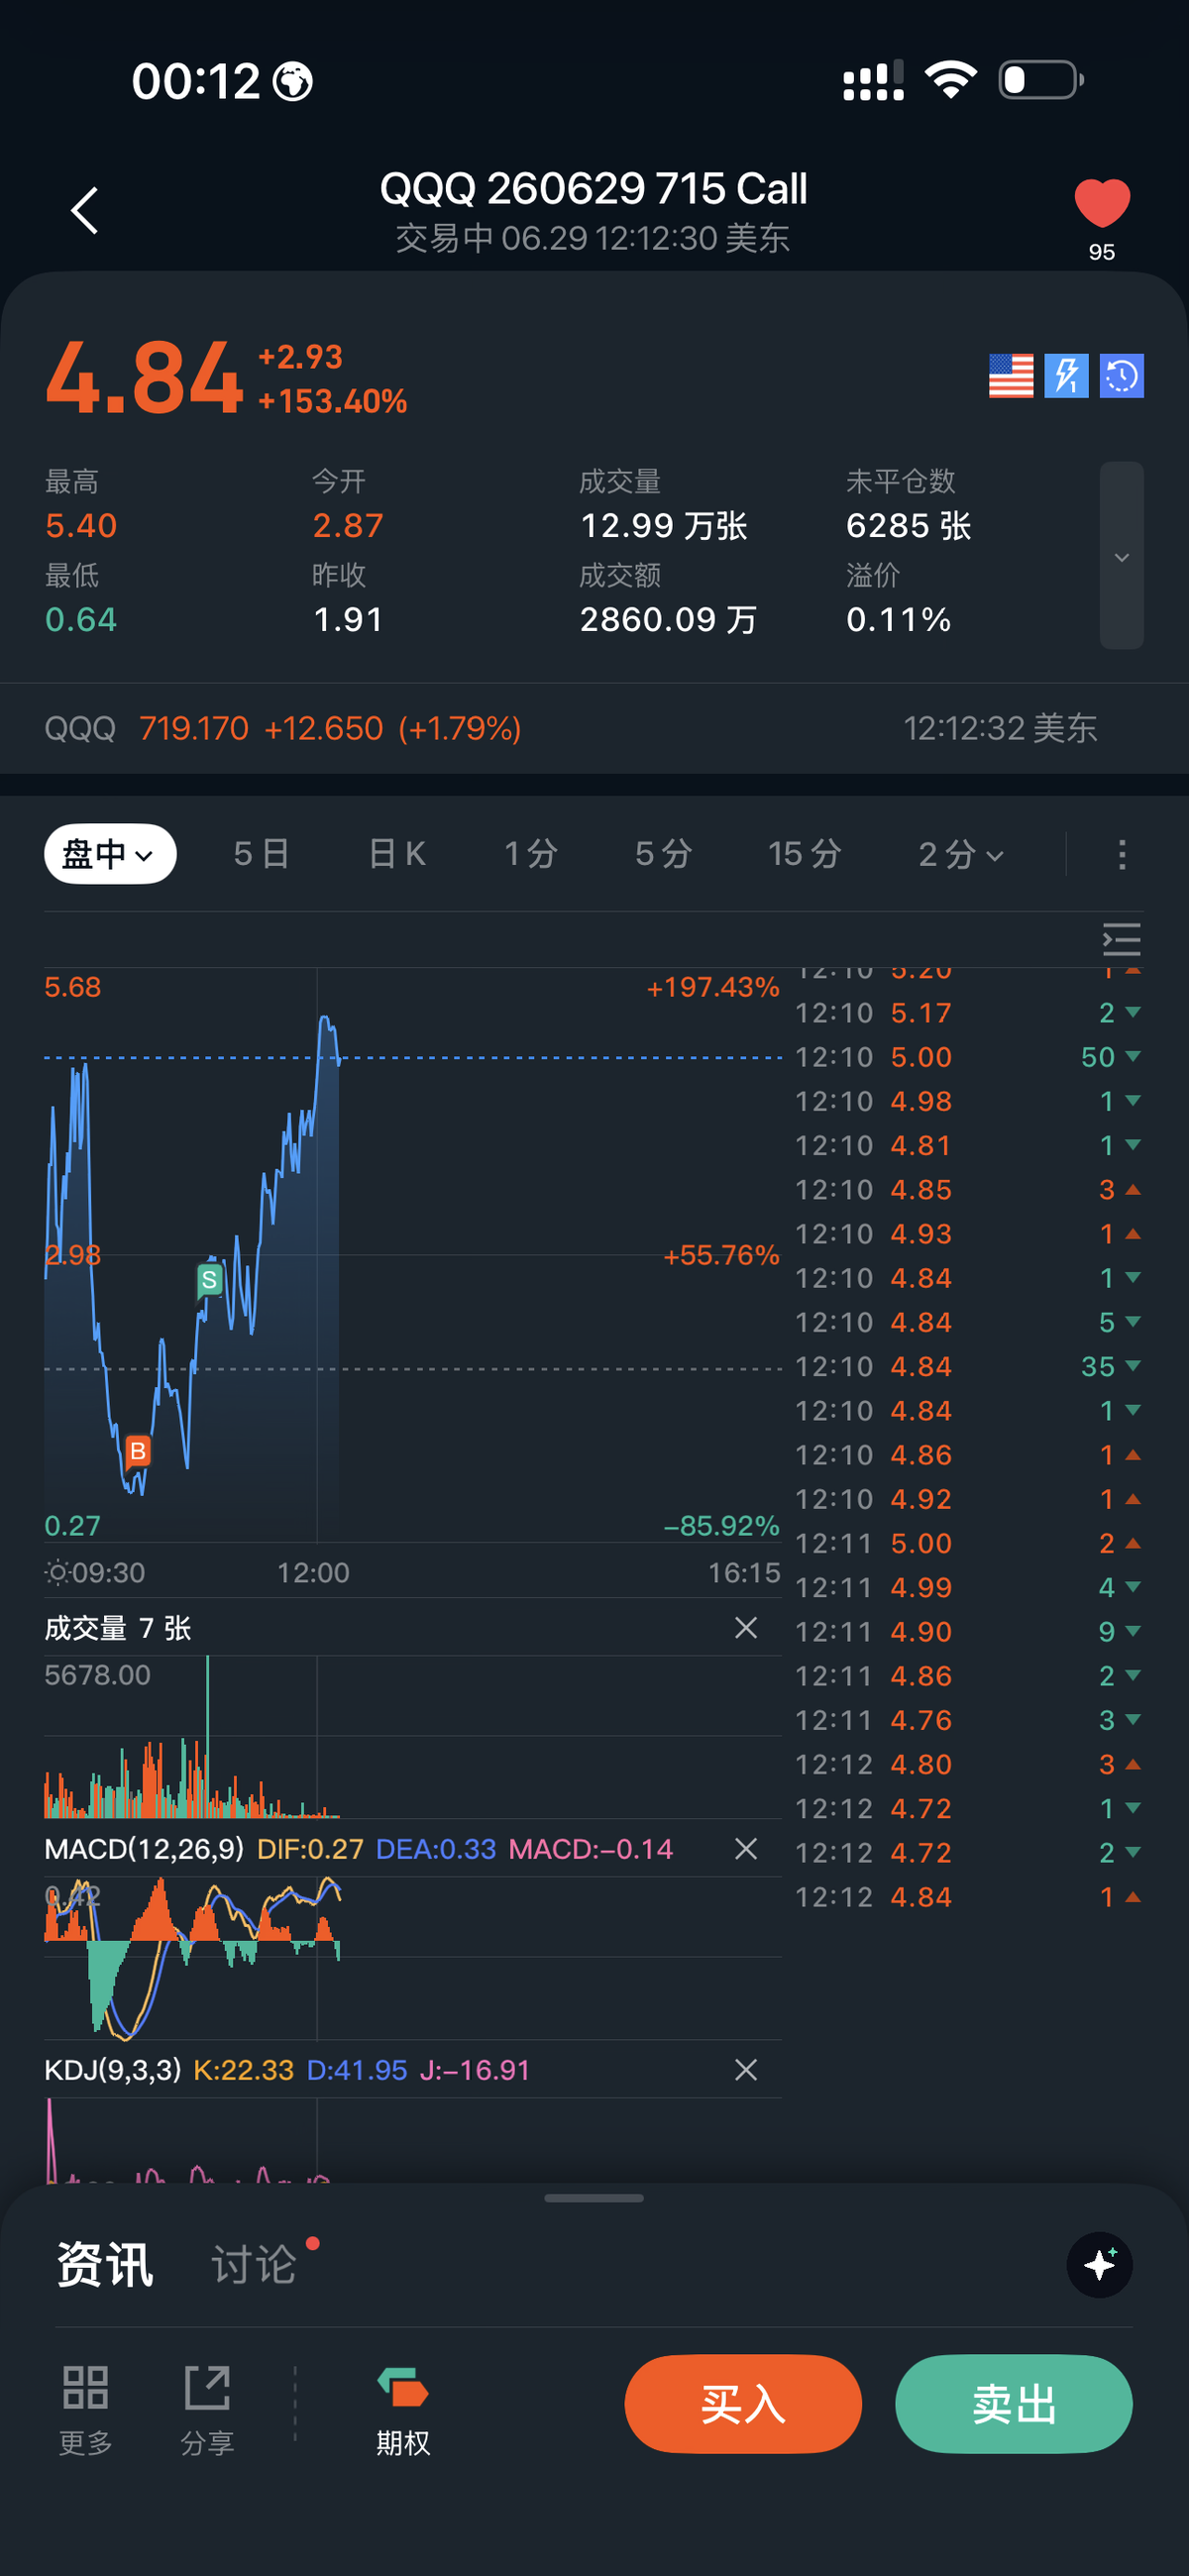Tap the clock history icon
The image size is (1189, 2576).
[1121, 376]
